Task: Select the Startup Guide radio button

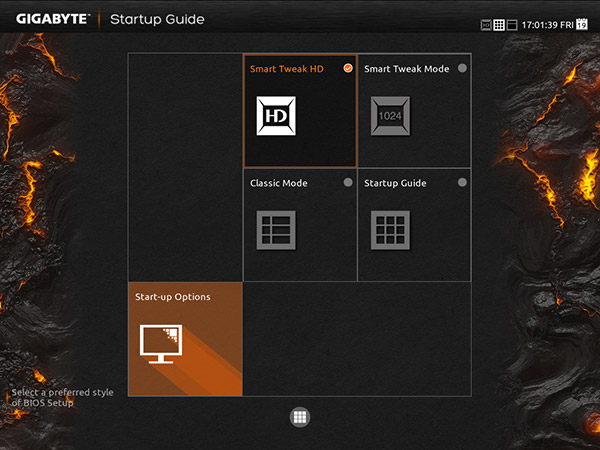Action: coord(462,182)
